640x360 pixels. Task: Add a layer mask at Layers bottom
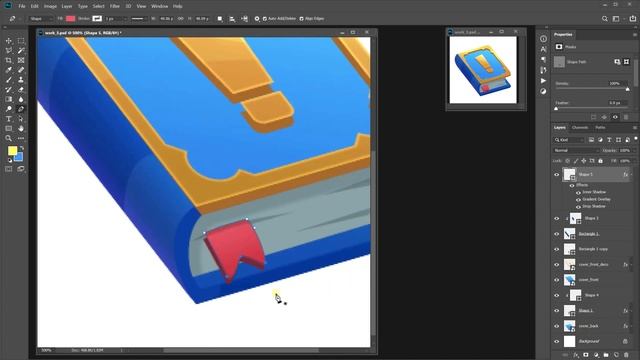coord(586,355)
